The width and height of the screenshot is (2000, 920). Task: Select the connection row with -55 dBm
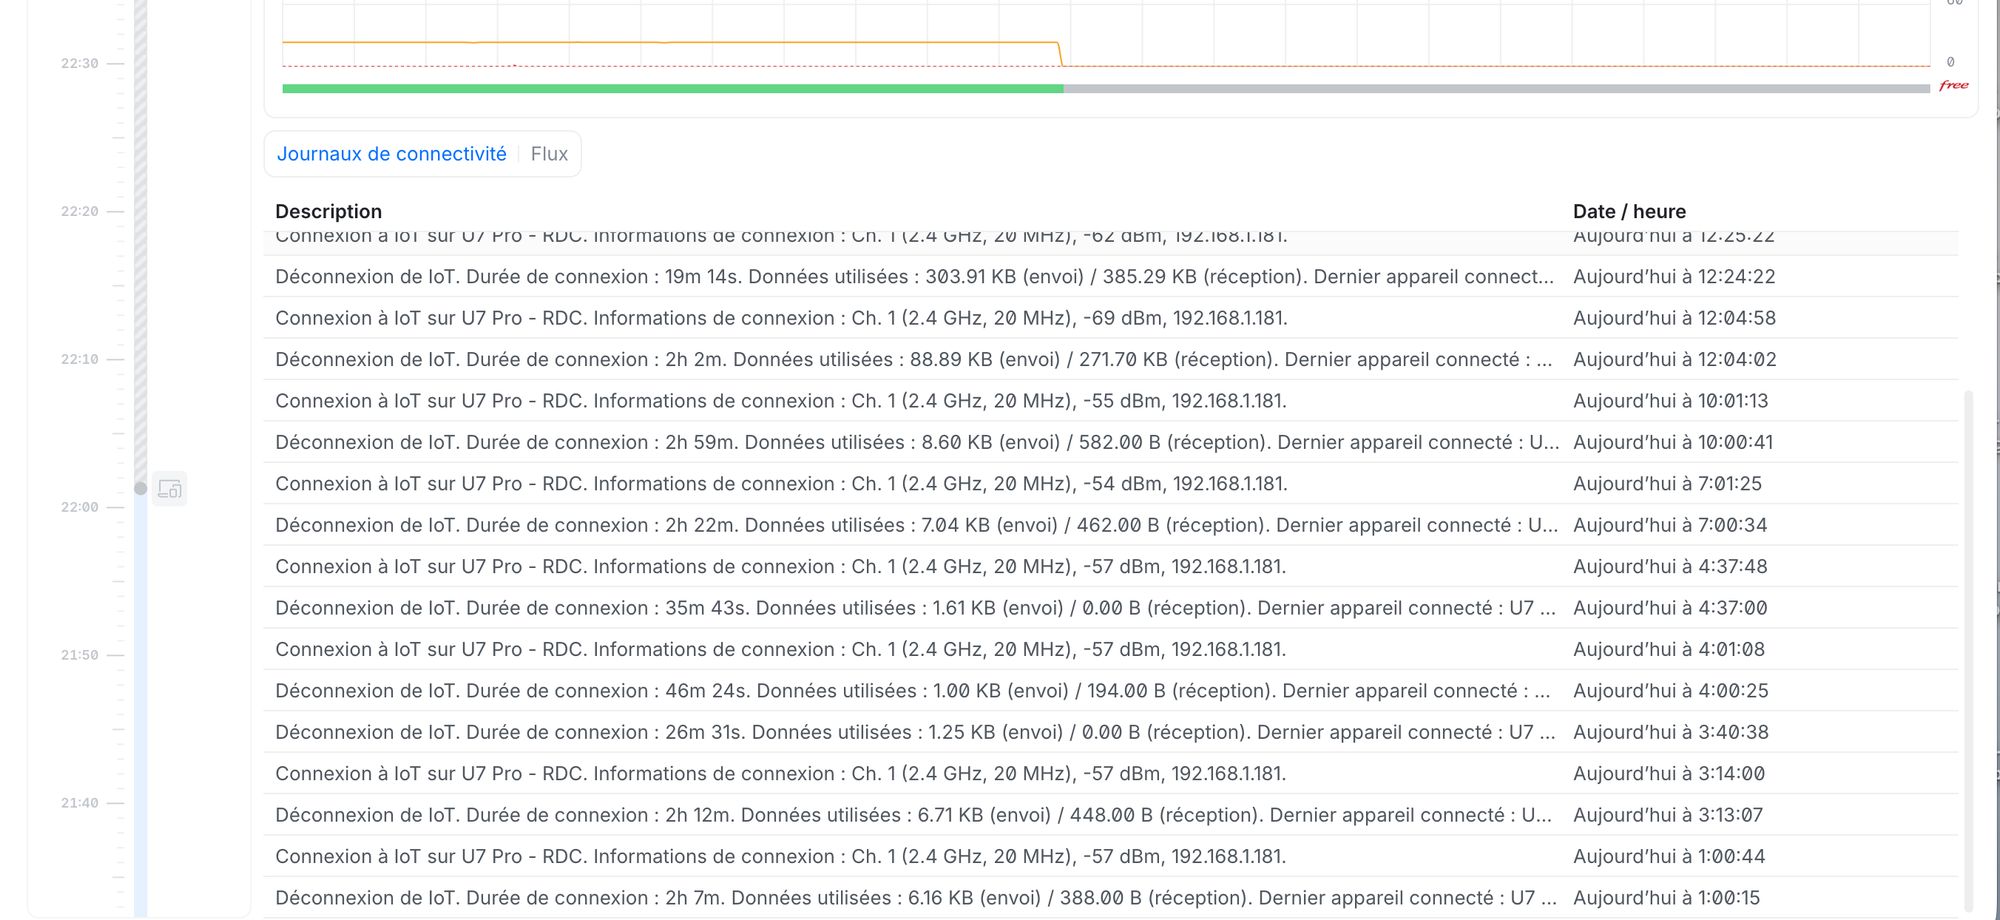(1110, 401)
